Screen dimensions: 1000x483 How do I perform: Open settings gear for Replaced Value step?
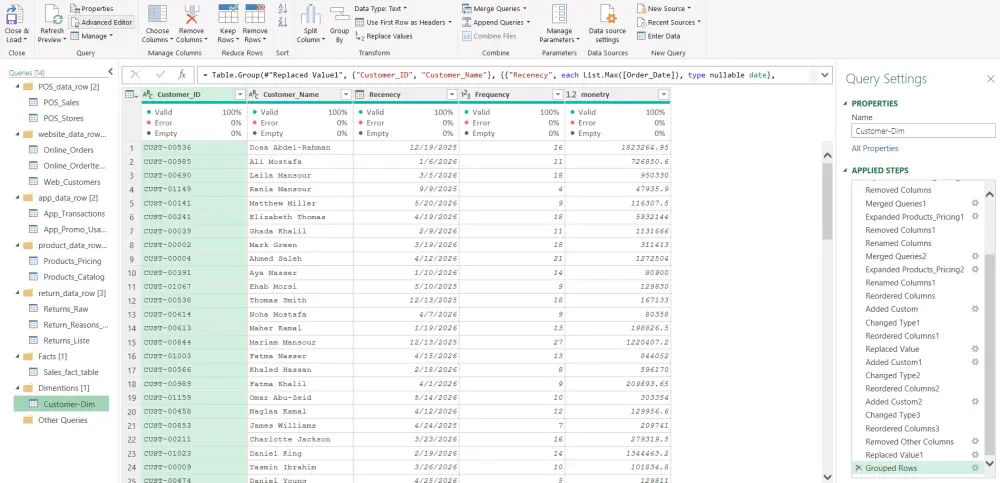[974, 349]
